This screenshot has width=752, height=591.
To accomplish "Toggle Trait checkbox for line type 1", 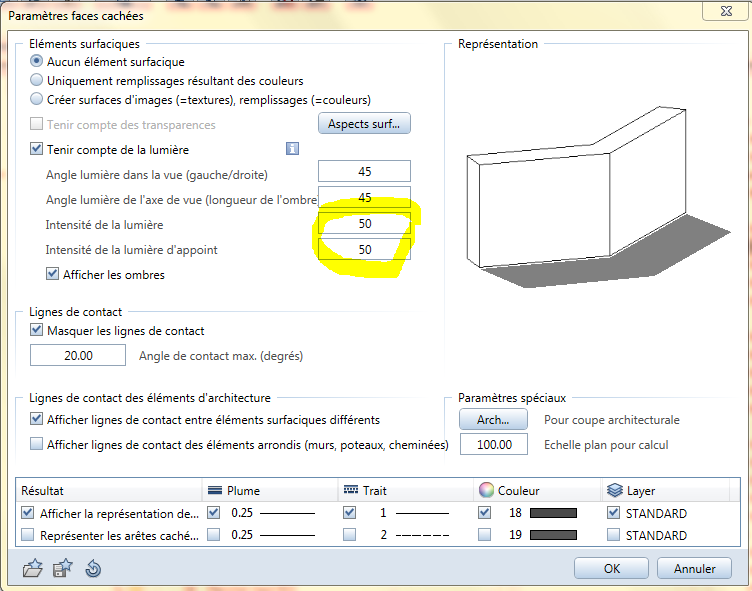I will pos(350,513).
